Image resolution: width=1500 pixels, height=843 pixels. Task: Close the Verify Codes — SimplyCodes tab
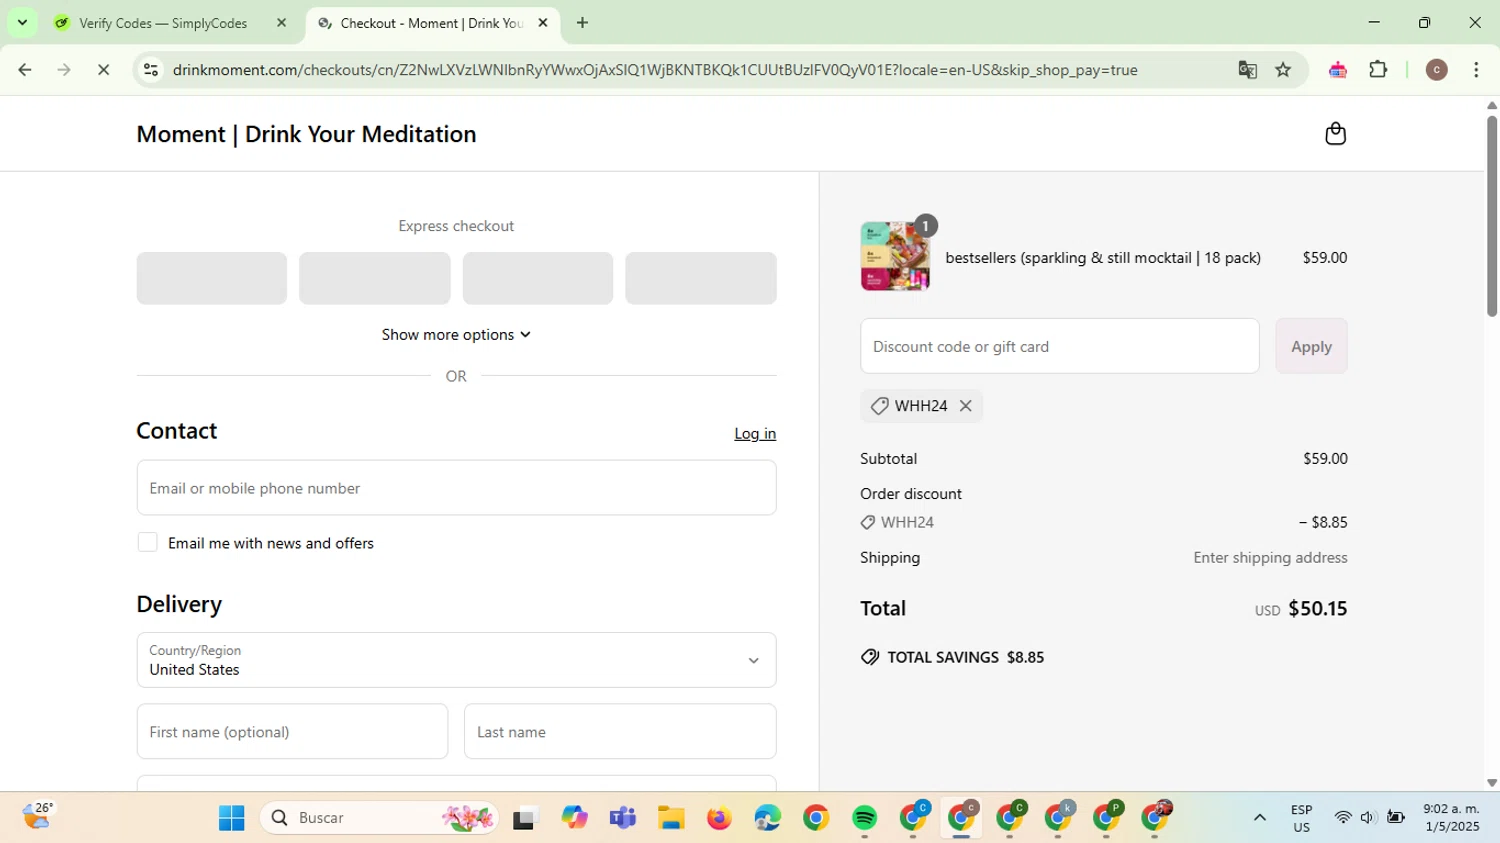point(281,23)
